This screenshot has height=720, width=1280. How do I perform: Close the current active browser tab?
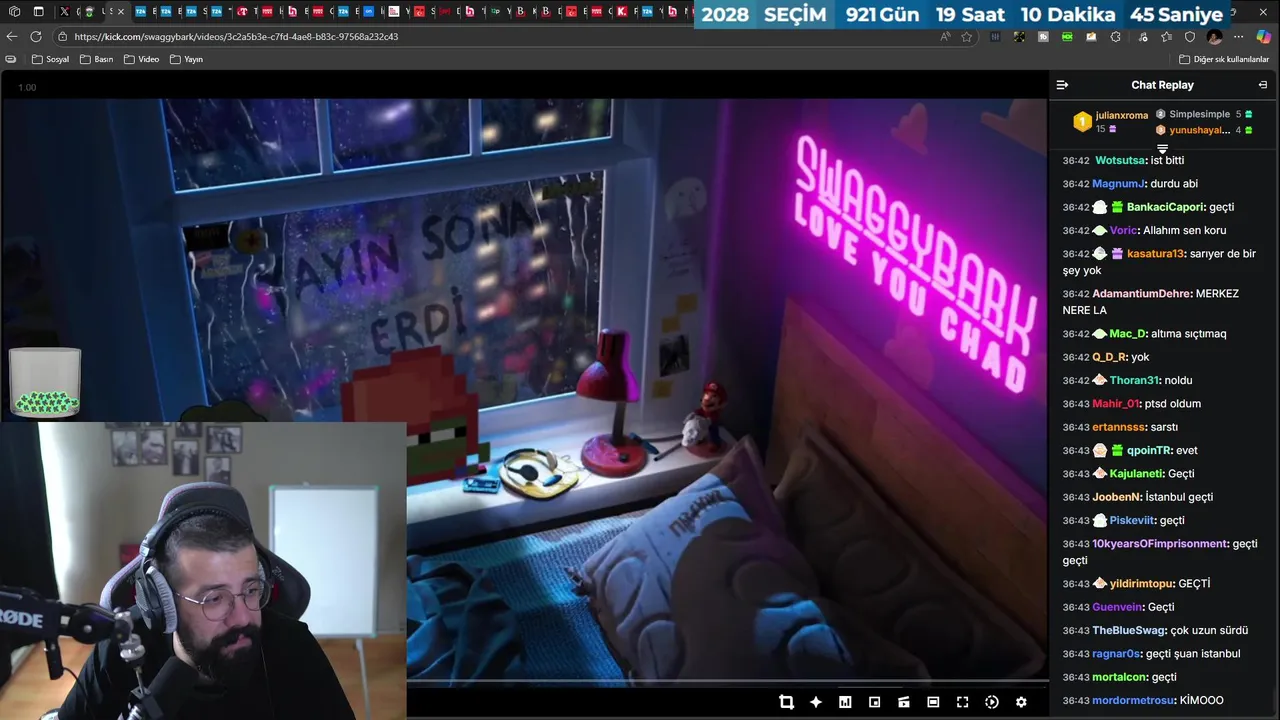[x=121, y=12]
